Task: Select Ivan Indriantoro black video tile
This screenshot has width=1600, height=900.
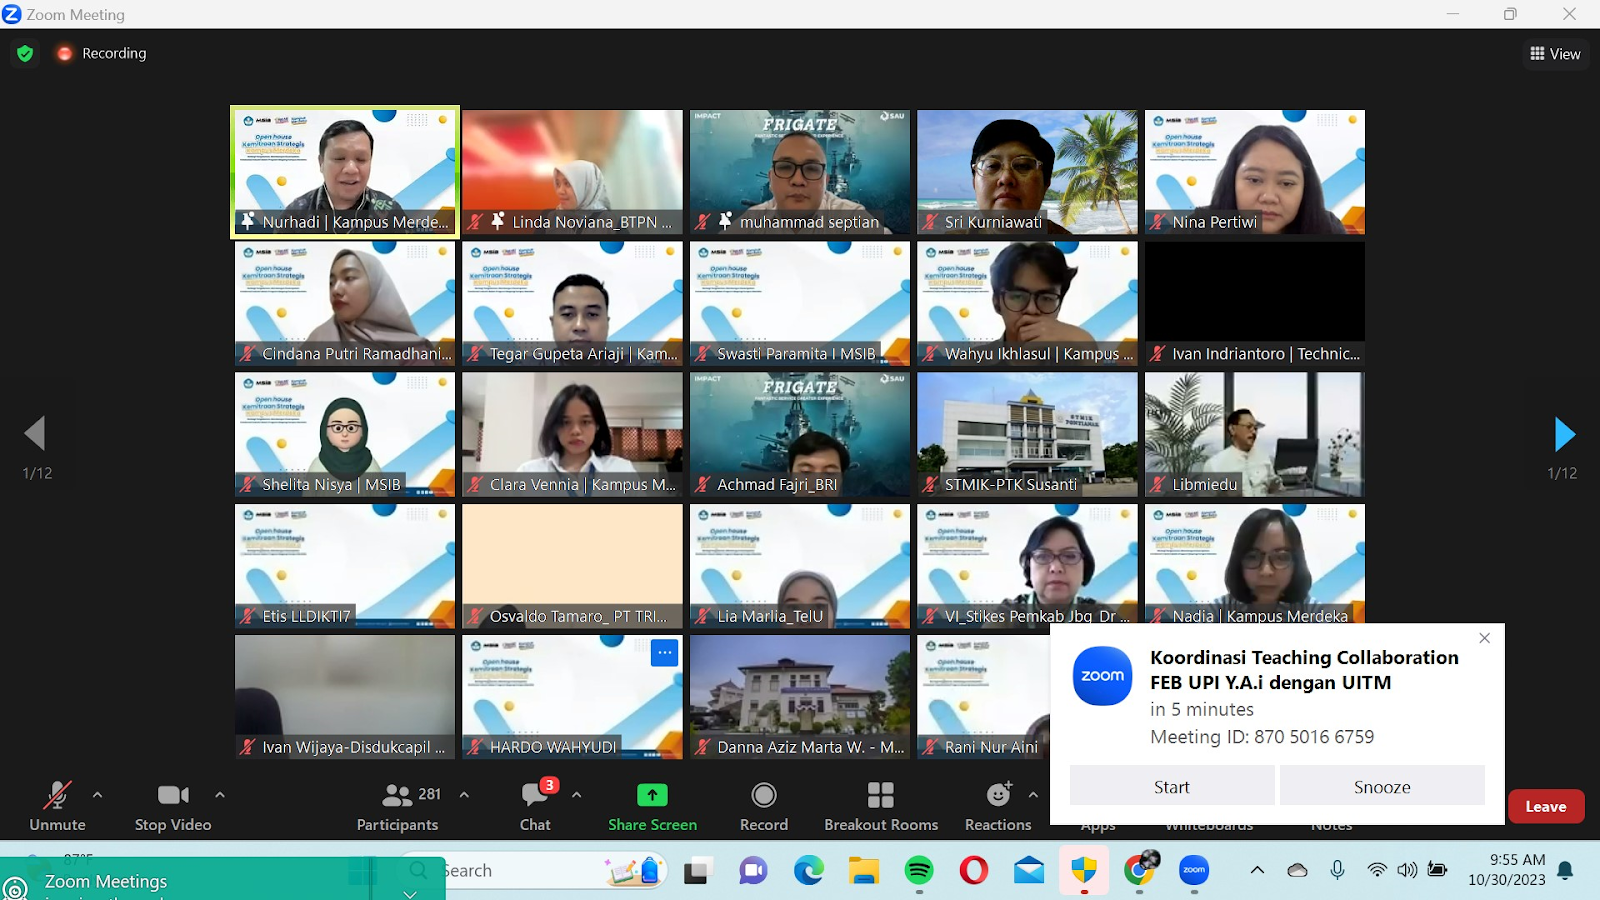Action: coord(1255,303)
